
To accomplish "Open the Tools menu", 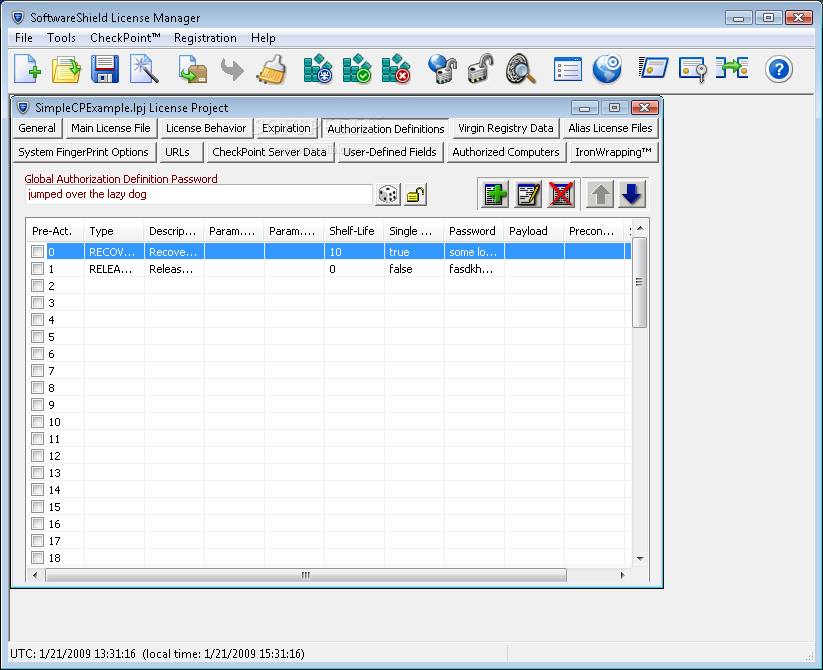I will tap(61, 38).
